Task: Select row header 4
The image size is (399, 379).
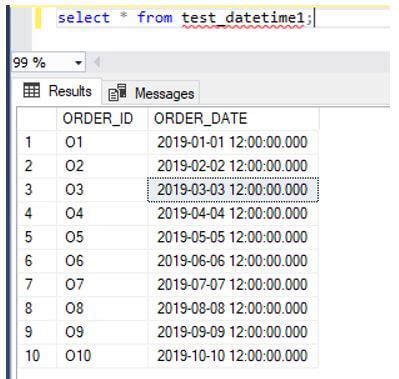Action: point(37,213)
